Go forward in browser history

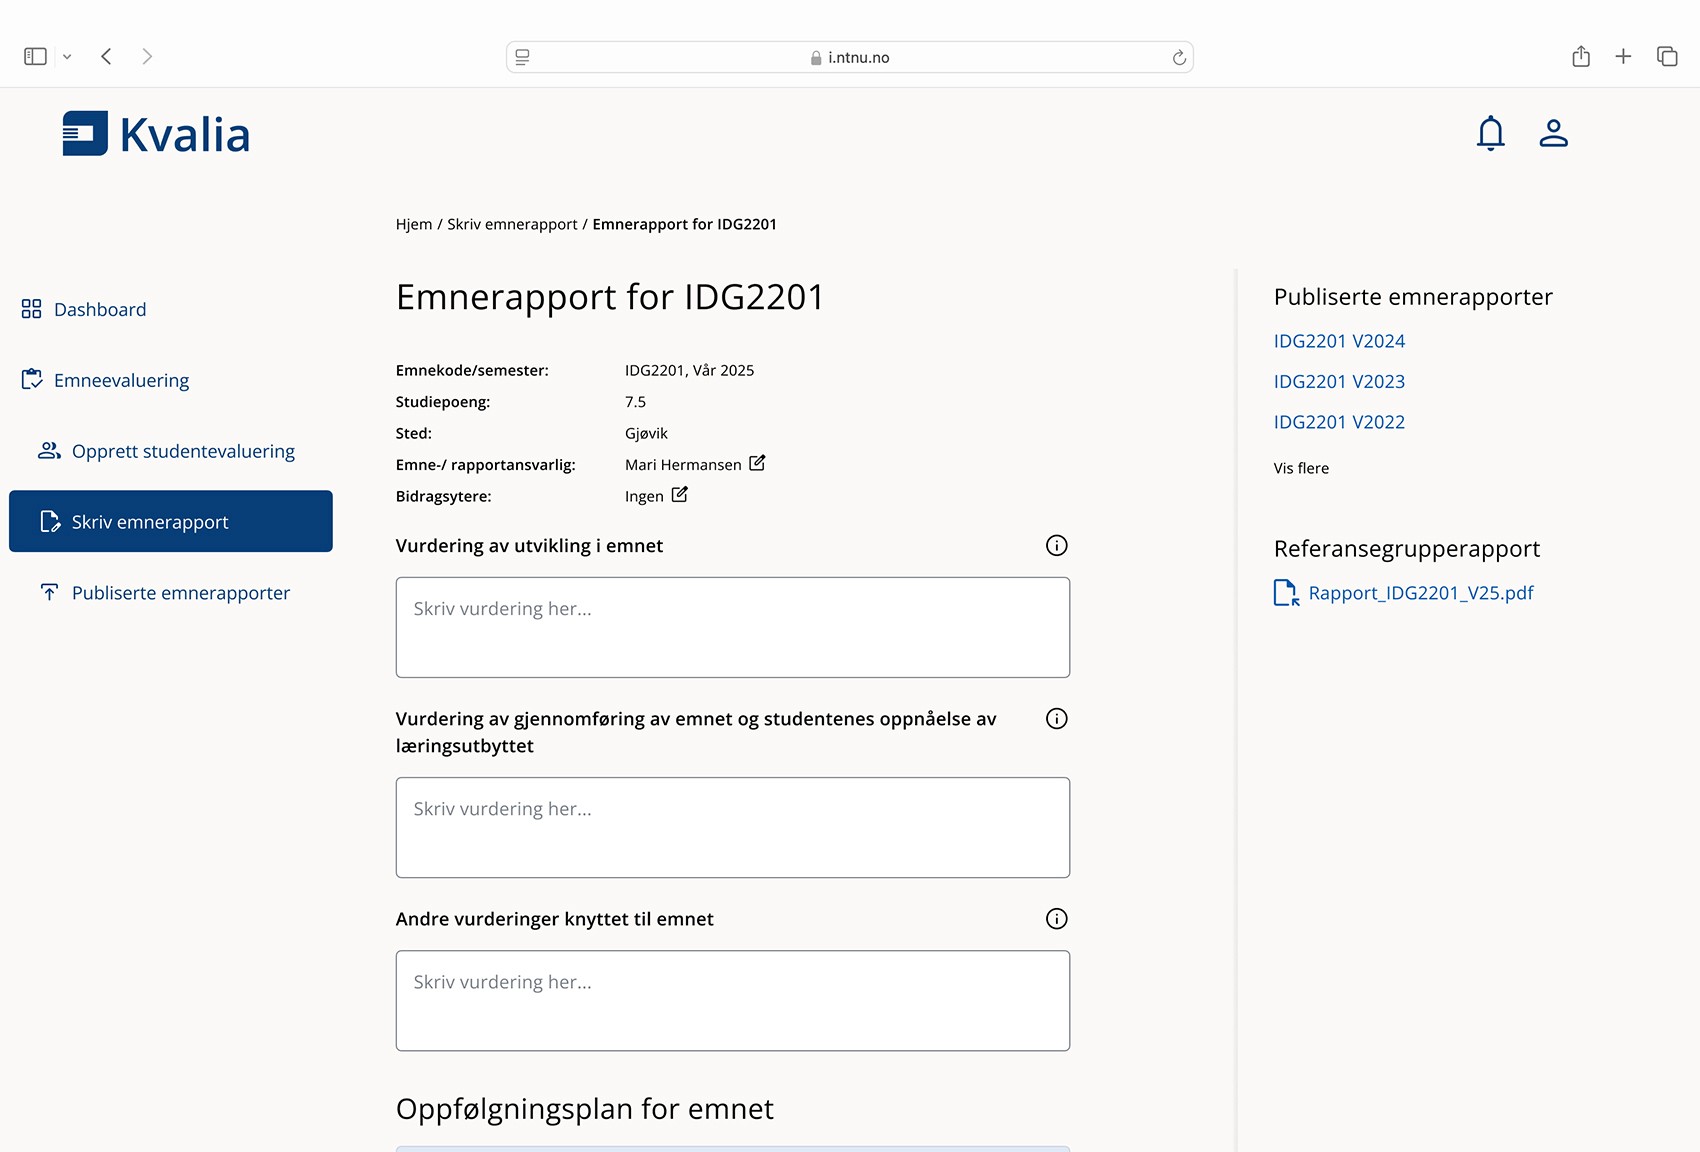click(x=147, y=56)
